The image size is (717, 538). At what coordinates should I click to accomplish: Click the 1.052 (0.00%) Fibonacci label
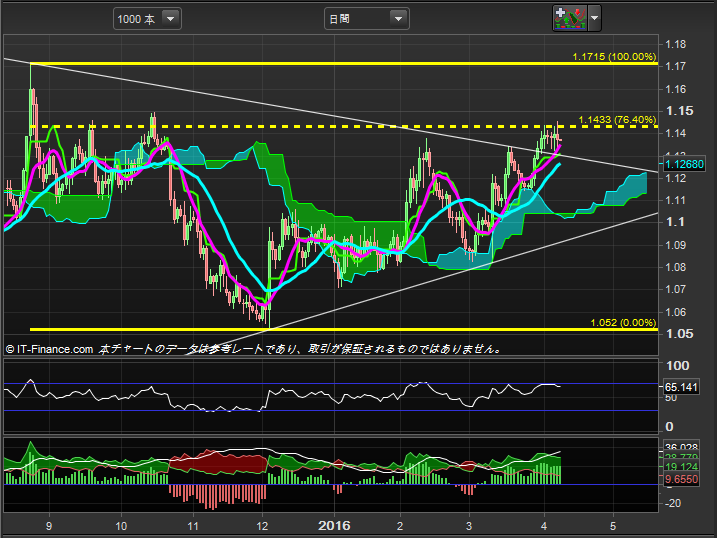(623, 323)
